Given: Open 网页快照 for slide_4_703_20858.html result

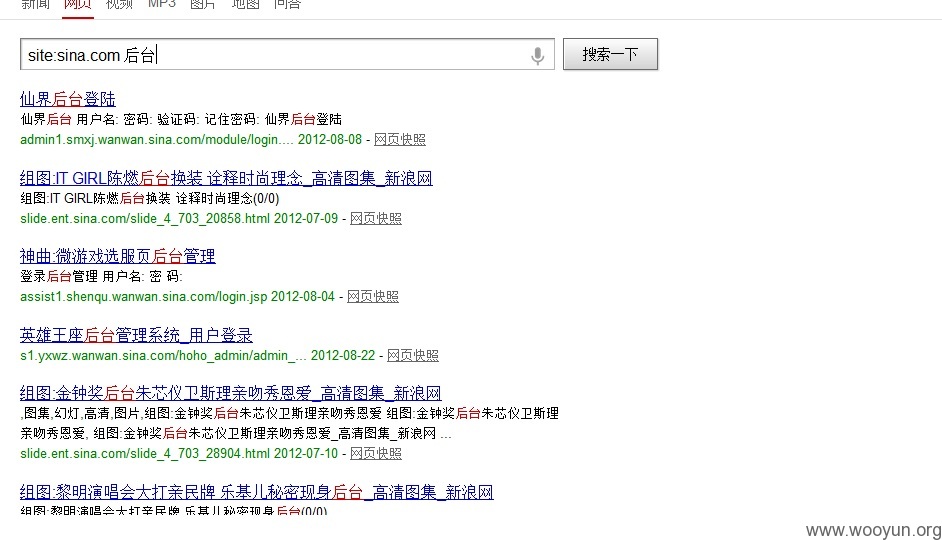Looking at the screenshot, I should [376, 218].
